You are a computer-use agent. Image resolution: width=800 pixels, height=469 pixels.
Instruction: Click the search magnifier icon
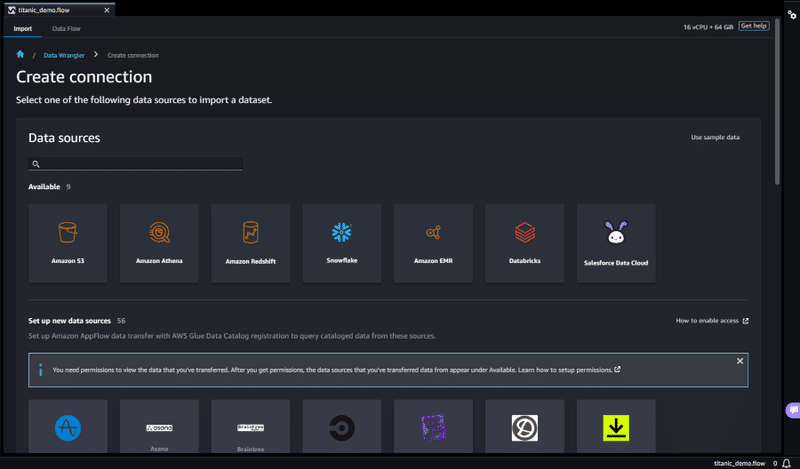point(36,164)
